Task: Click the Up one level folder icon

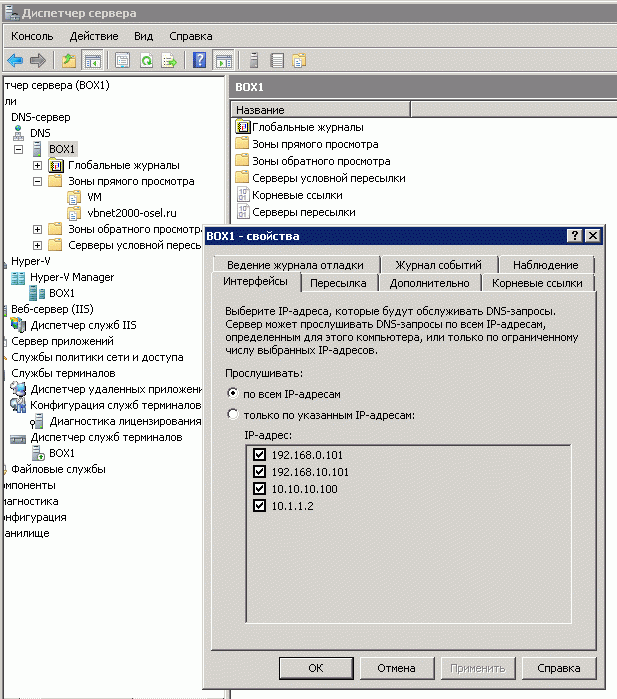Action: coord(69,60)
